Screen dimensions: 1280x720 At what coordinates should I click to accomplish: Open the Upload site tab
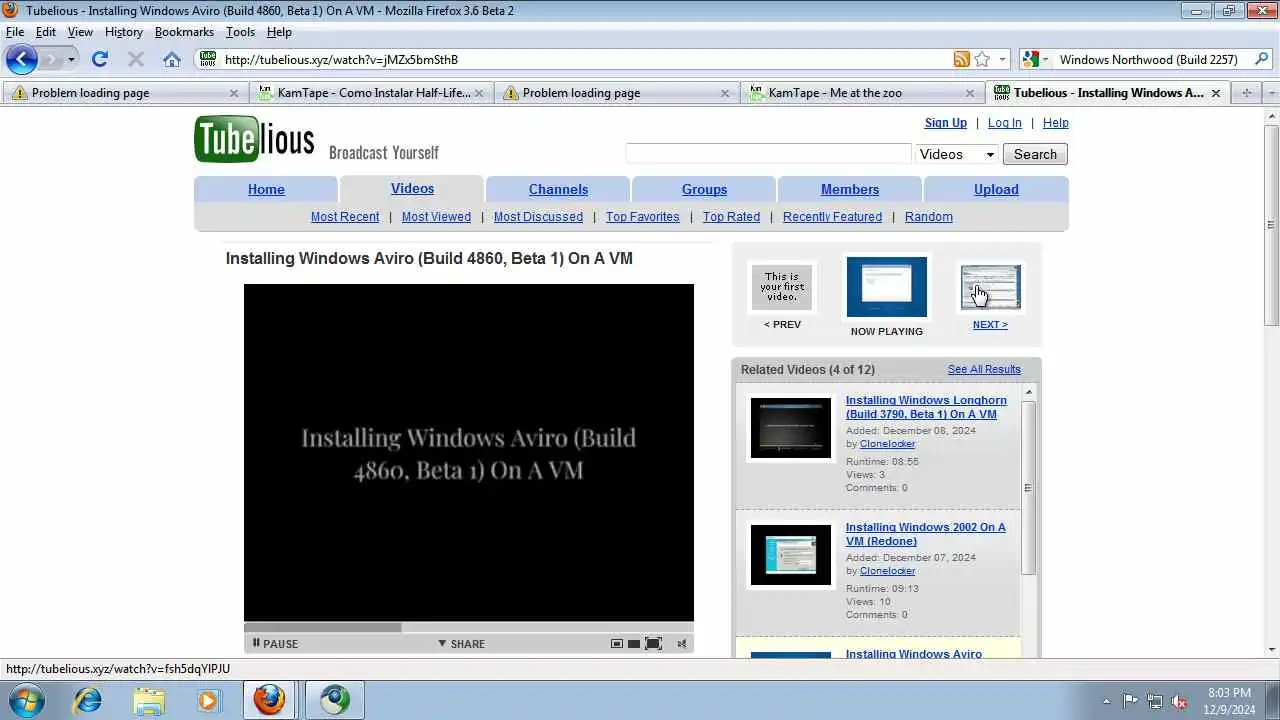click(996, 189)
